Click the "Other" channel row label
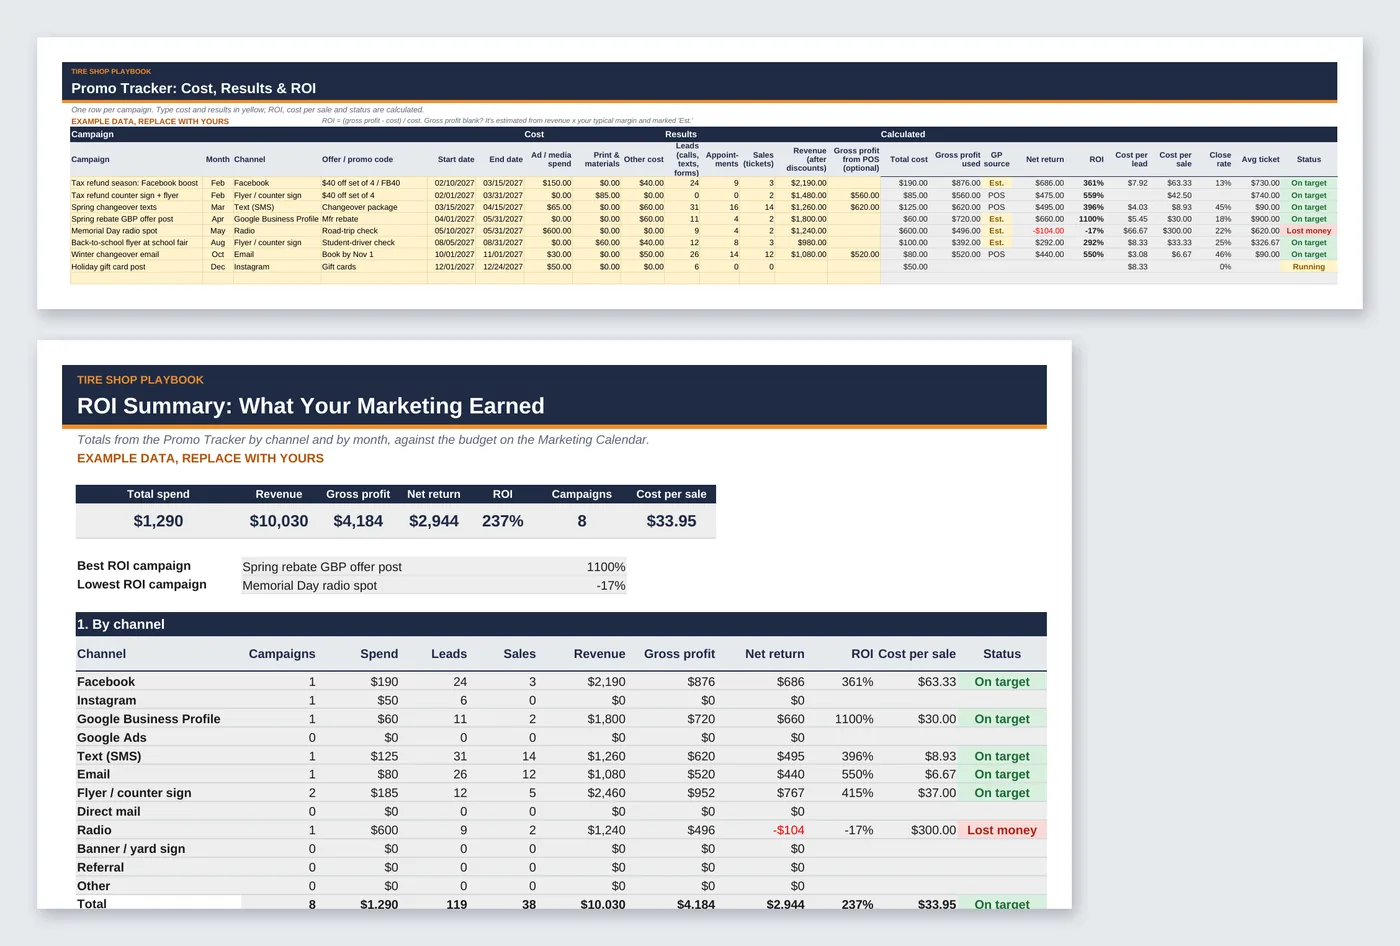Screen dimensions: 1400x946 [x=94, y=886]
